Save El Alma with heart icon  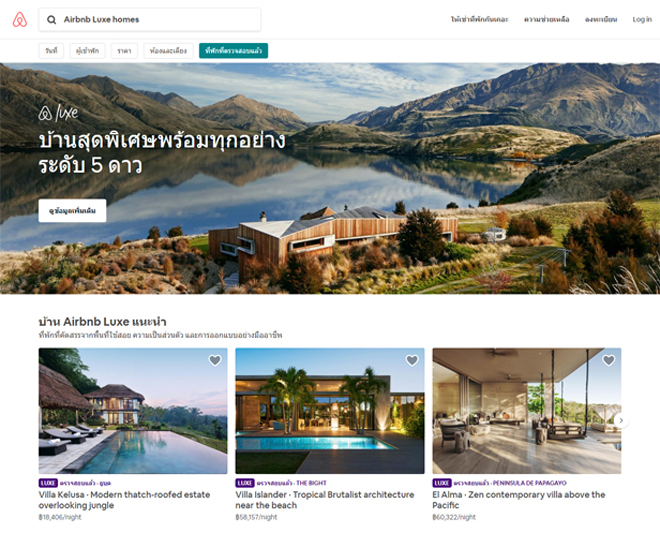pyautogui.click(x=609, y=360)
